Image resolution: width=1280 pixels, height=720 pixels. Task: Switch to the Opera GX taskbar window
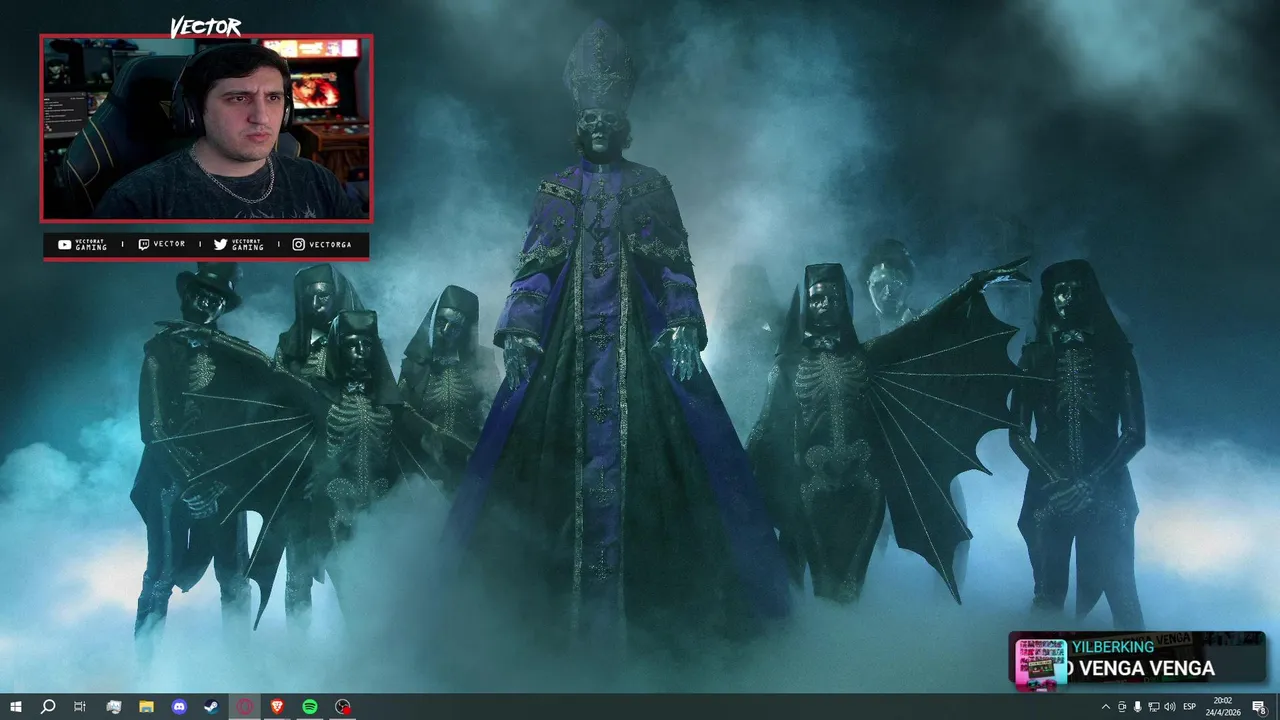[x=244, y=707]
